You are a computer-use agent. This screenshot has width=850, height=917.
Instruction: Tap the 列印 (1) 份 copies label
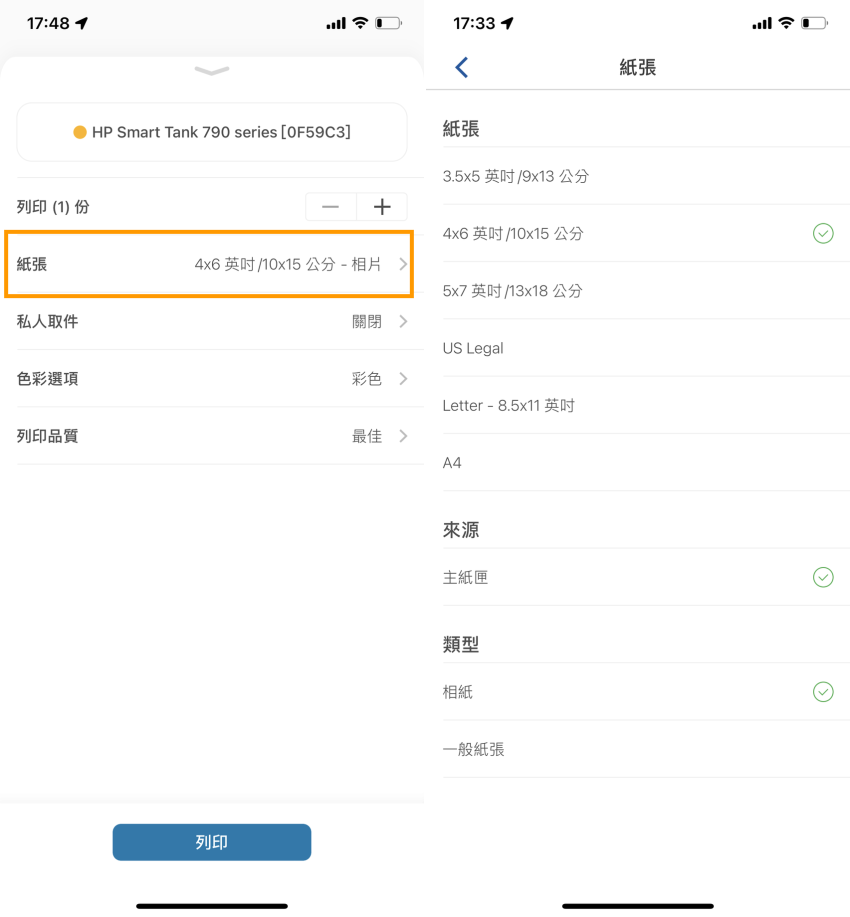click(x=53, y=206)
